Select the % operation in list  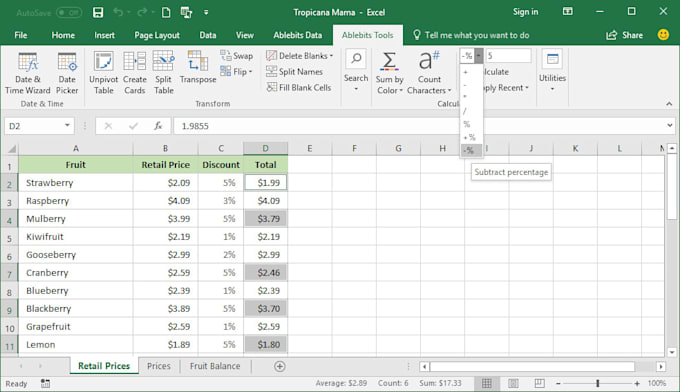coord(471,124)
